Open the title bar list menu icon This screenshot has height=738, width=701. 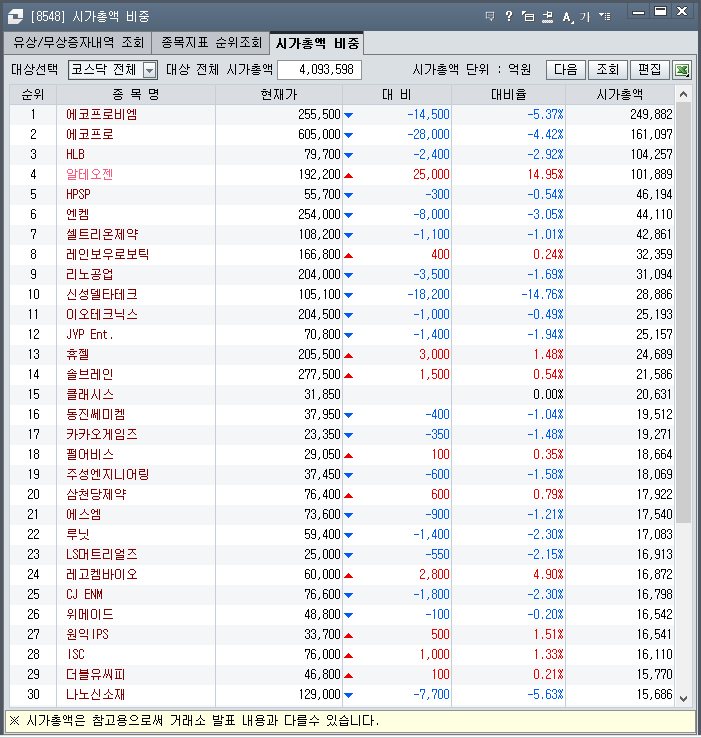click(604, 16)
